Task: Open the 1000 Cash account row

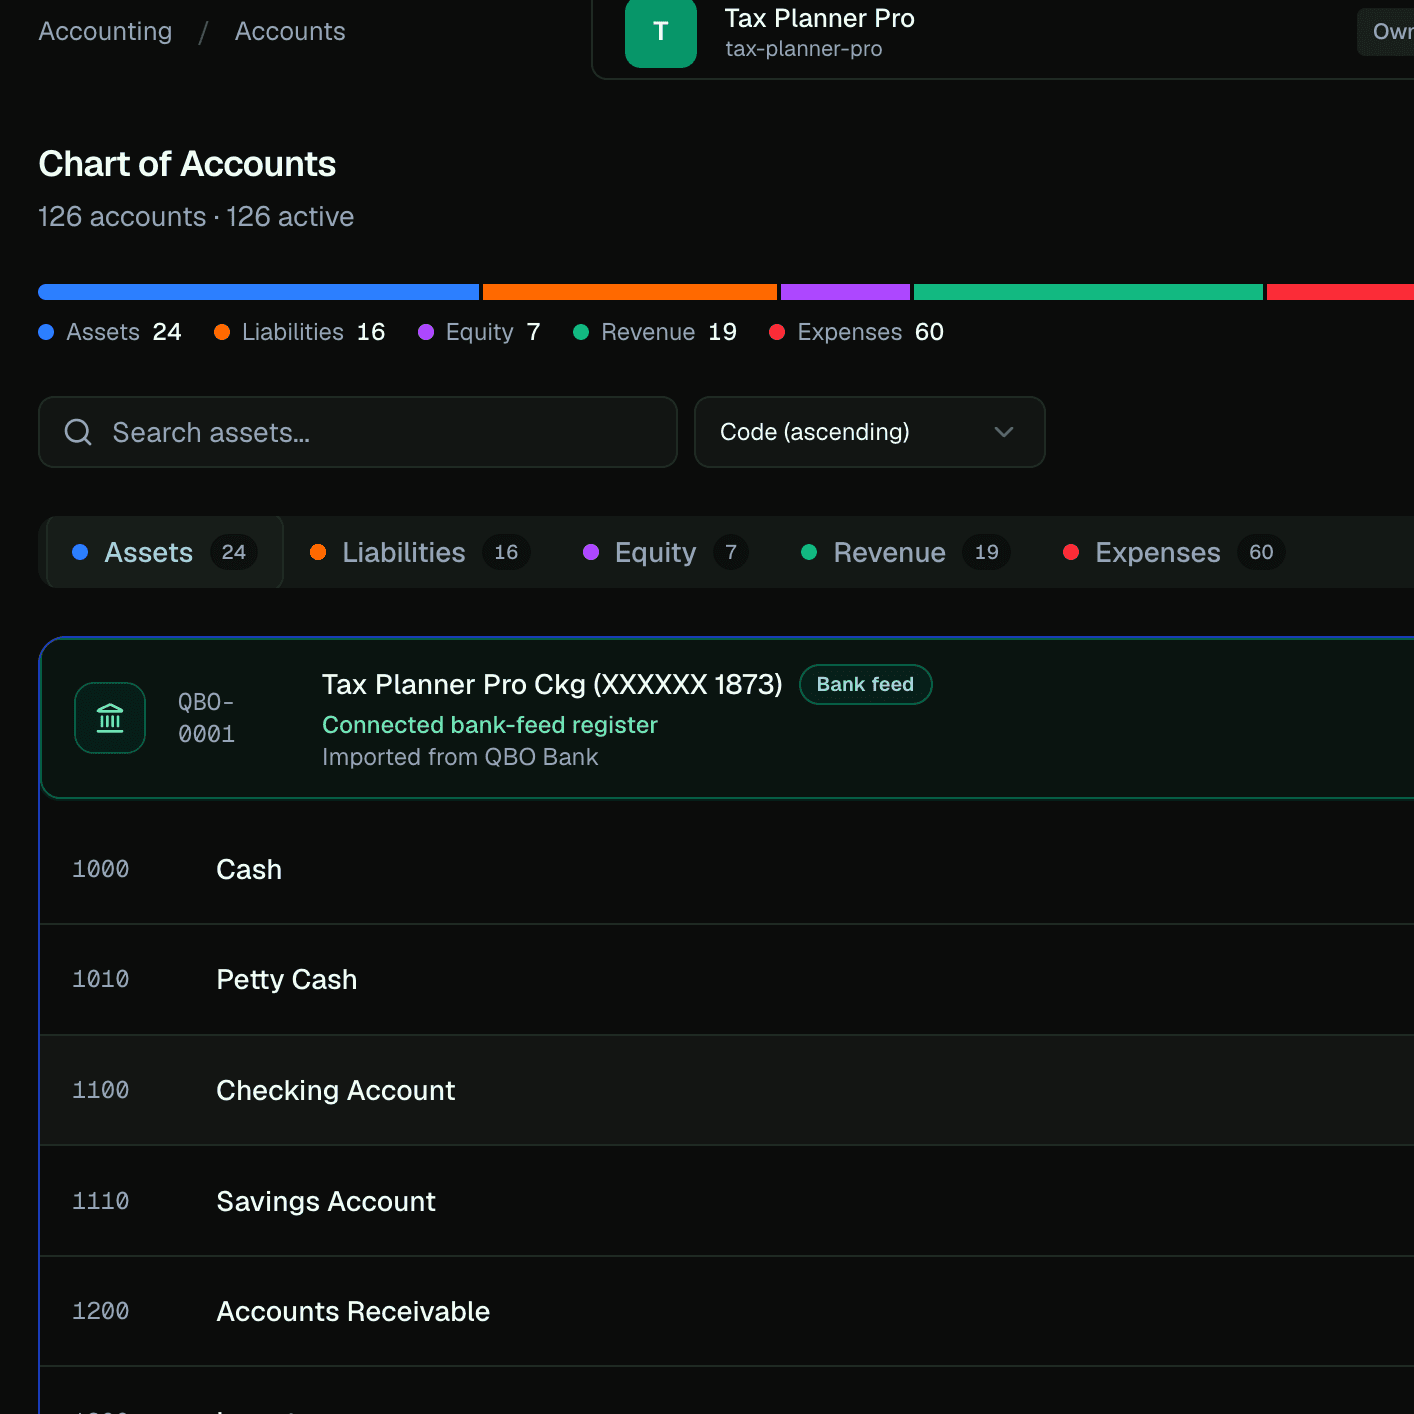Action: coord(726,870)
